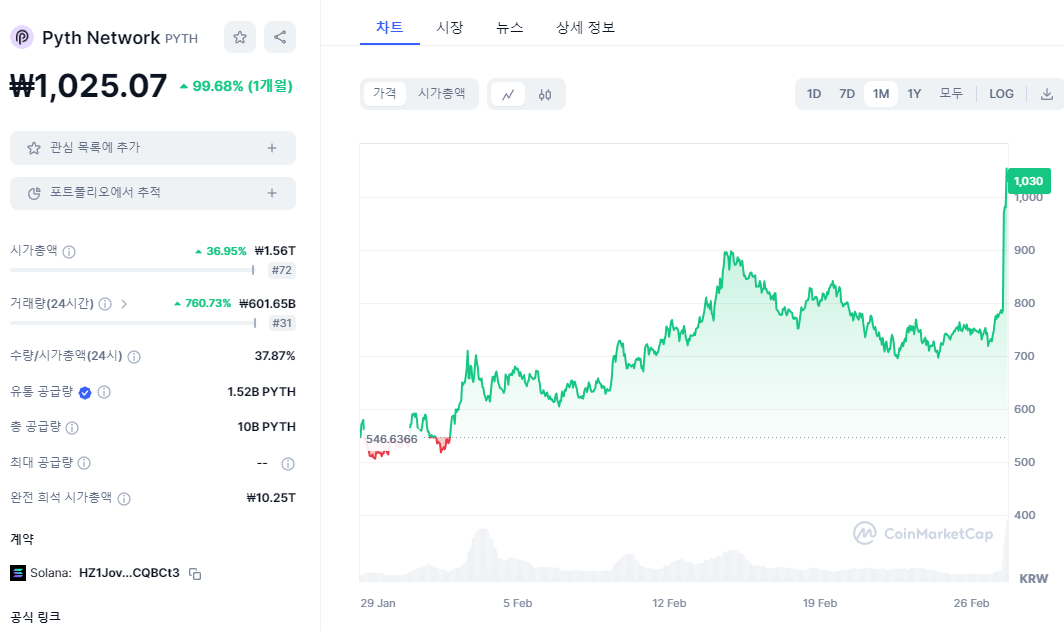Set chart range to 1D
Screen dimensions: 1064x631
tap(814, 94)
